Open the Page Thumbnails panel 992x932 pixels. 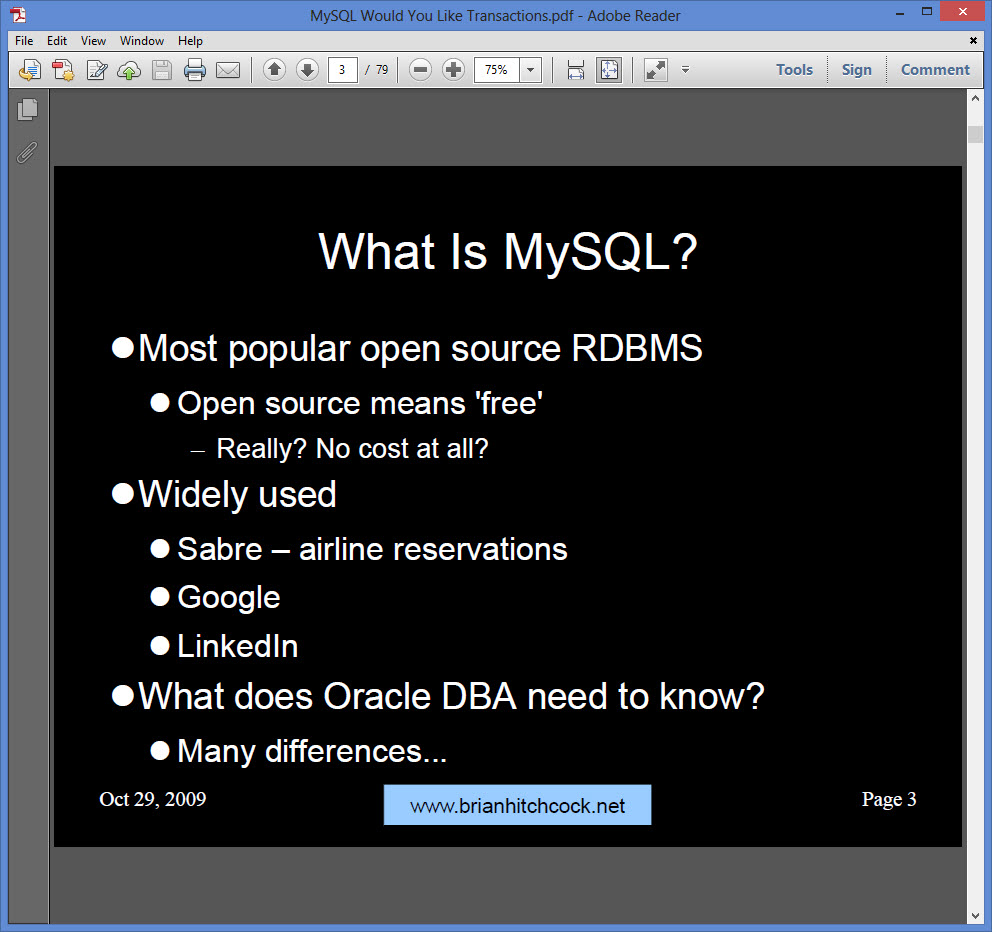[x=27, y=110]
